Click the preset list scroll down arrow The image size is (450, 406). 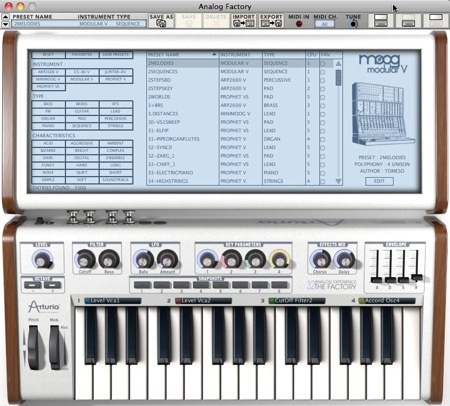[338, 181]
